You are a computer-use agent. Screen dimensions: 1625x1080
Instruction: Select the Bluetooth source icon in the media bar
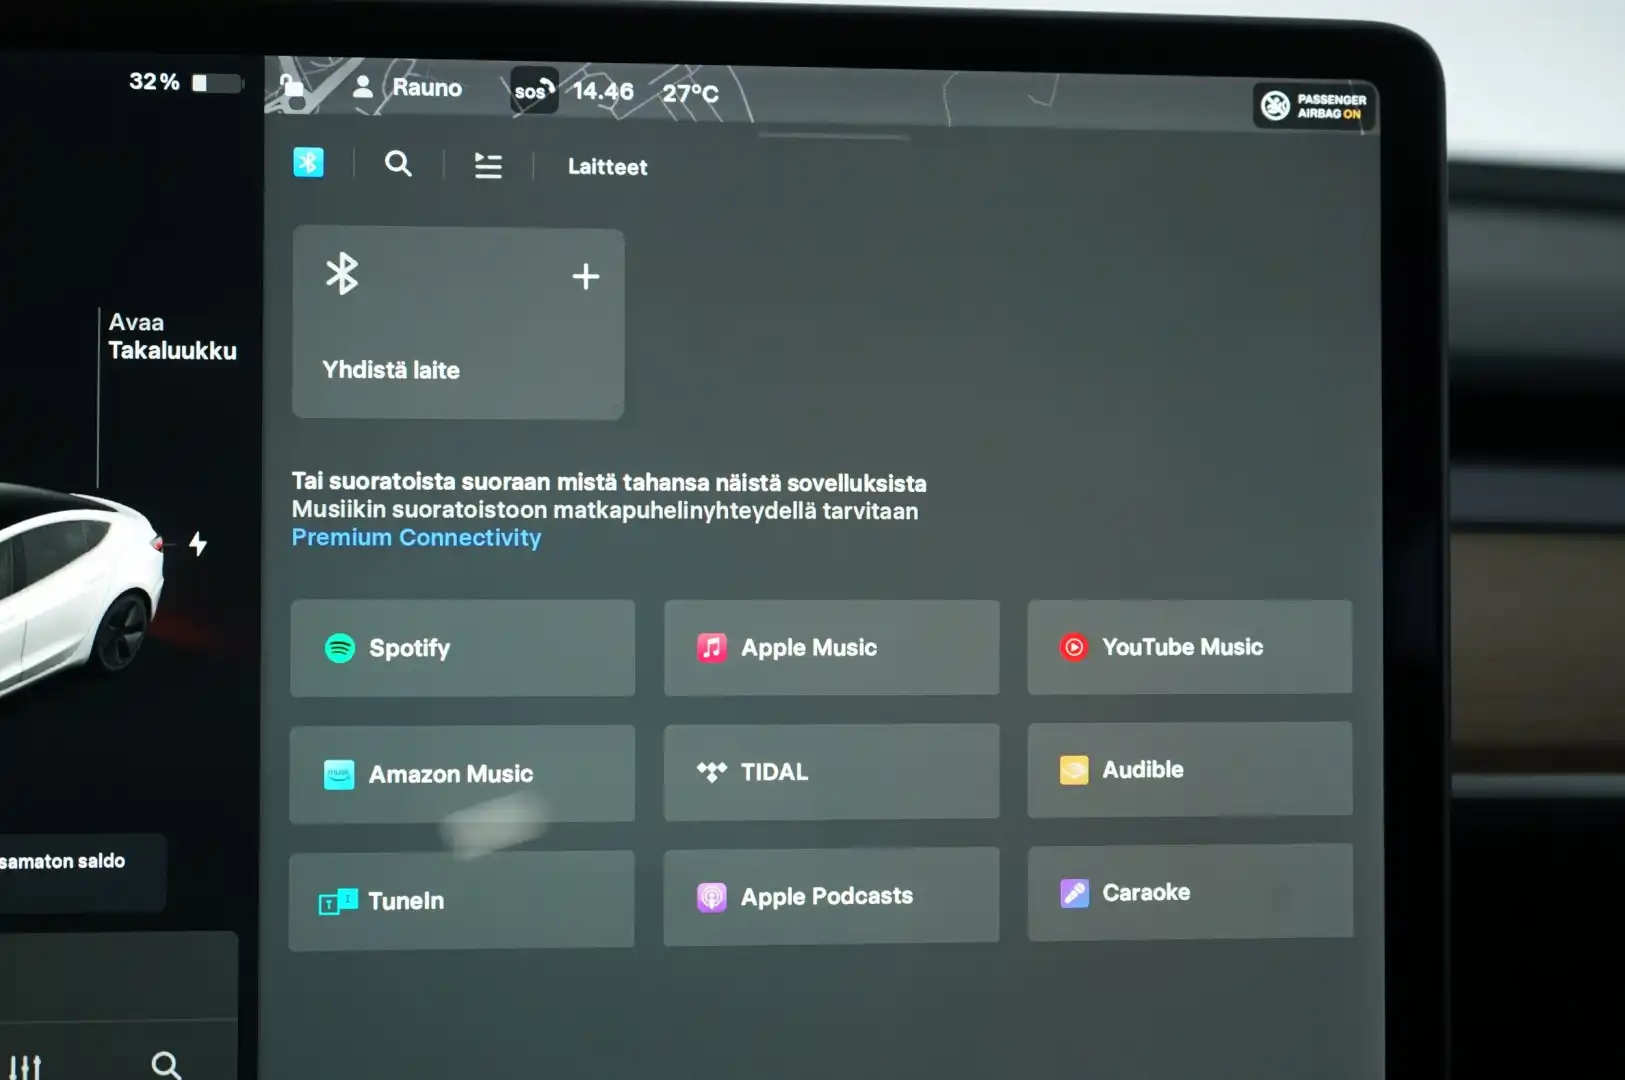(308, 162)
